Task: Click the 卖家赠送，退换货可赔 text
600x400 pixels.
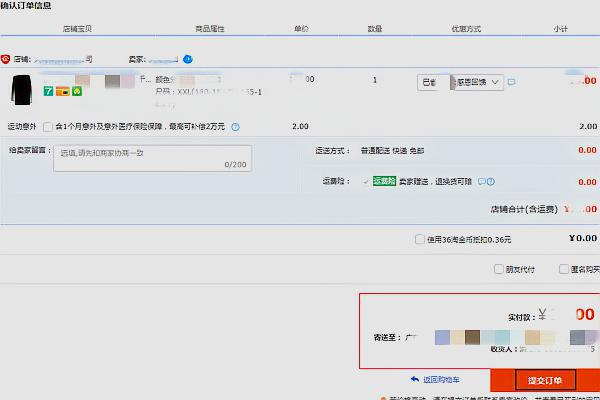Action: pyautogui.click(x=435, y=181)
